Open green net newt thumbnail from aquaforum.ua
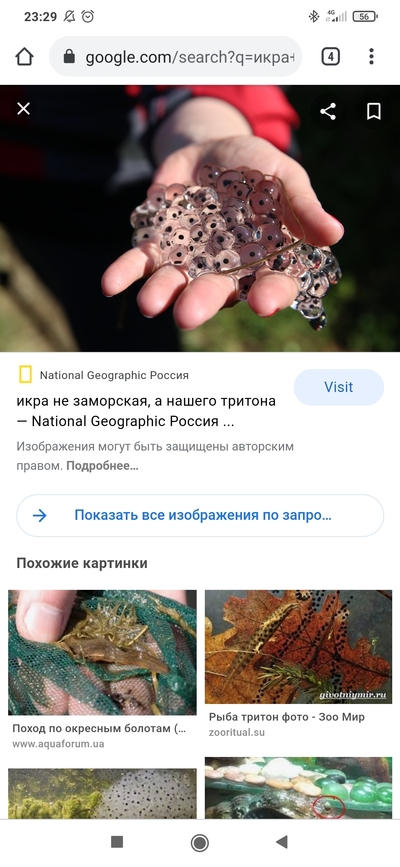 [102, 652]
